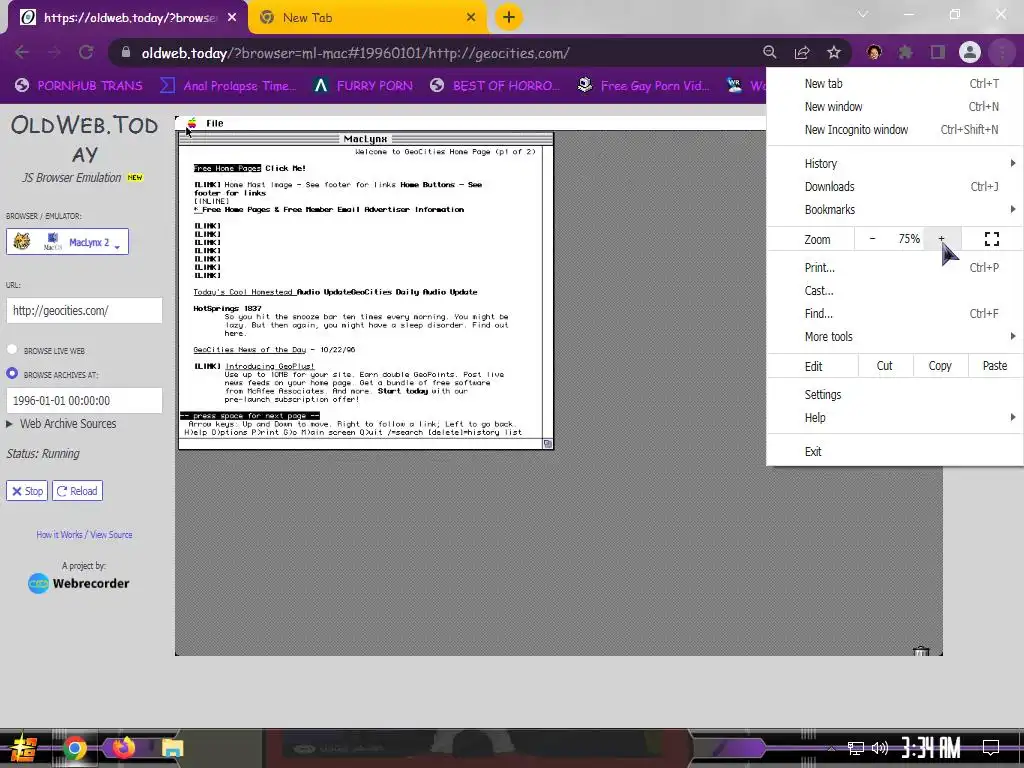1024x768 pixels.
Task: Choose Find... from the Chrome menu
Action: tap(895, 314)
